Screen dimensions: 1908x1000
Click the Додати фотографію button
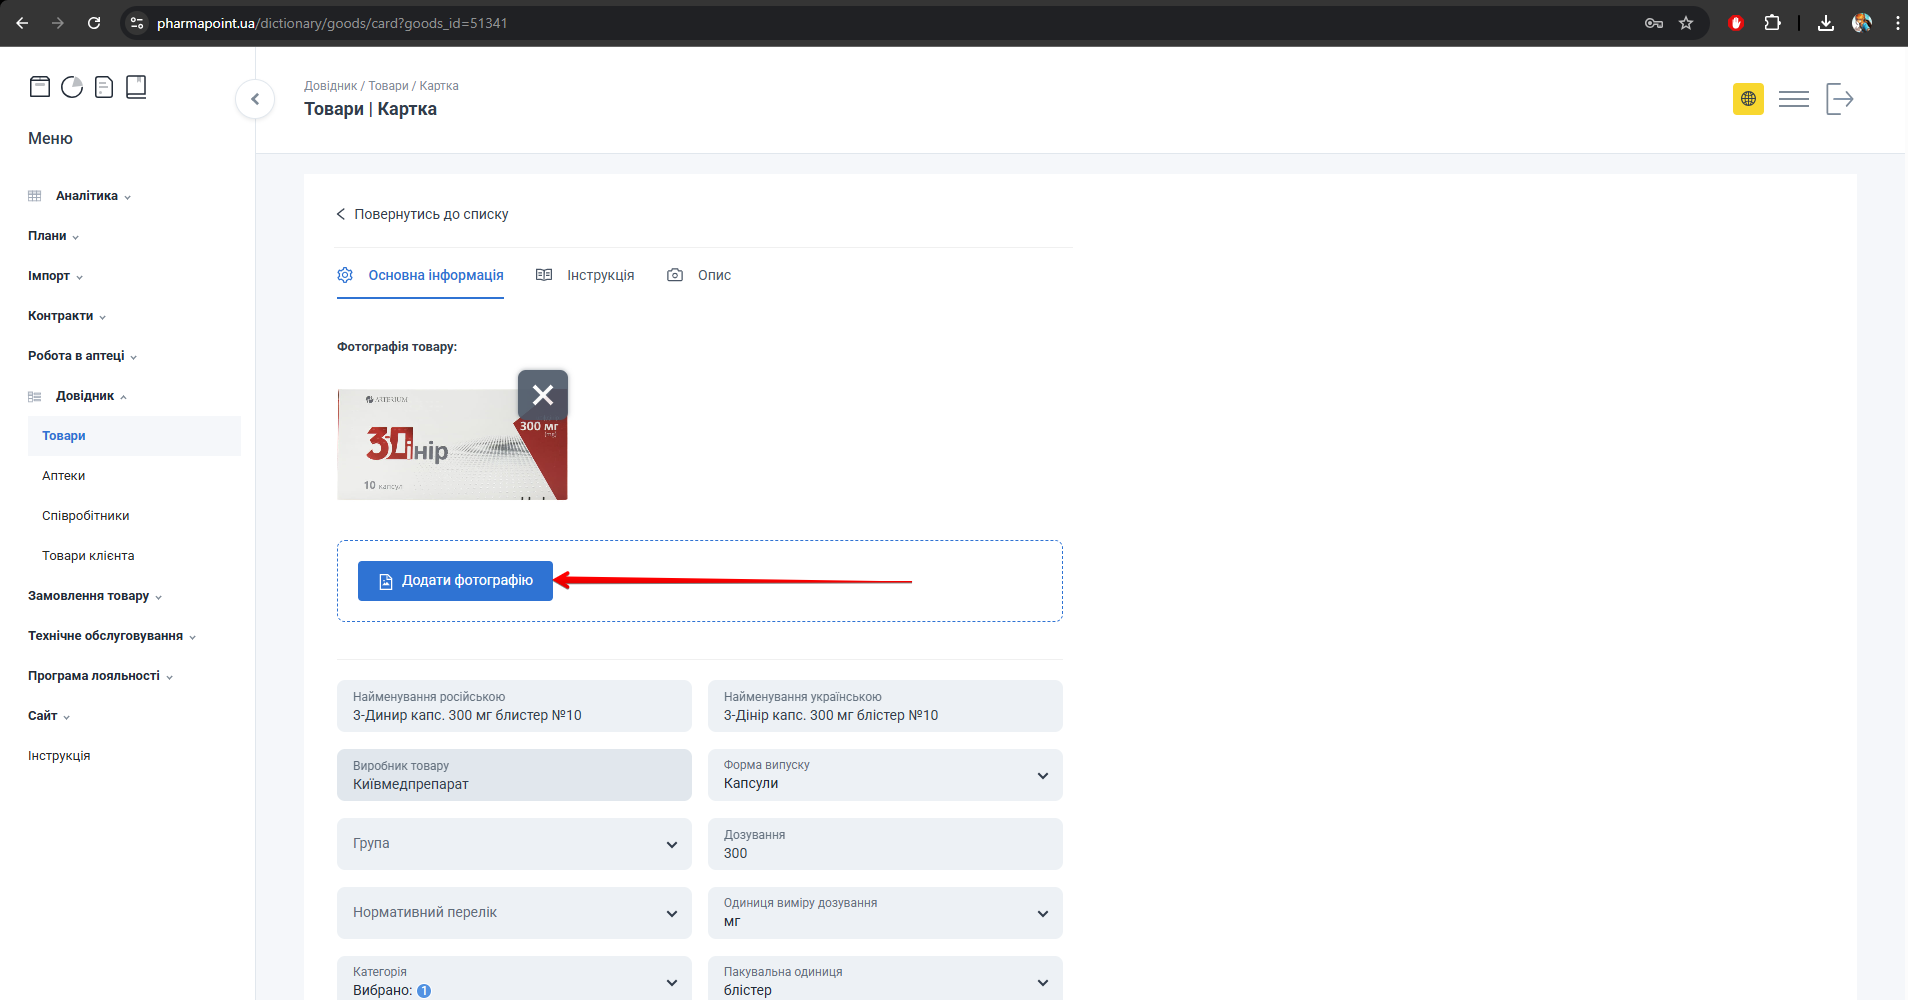click(455, 581)
